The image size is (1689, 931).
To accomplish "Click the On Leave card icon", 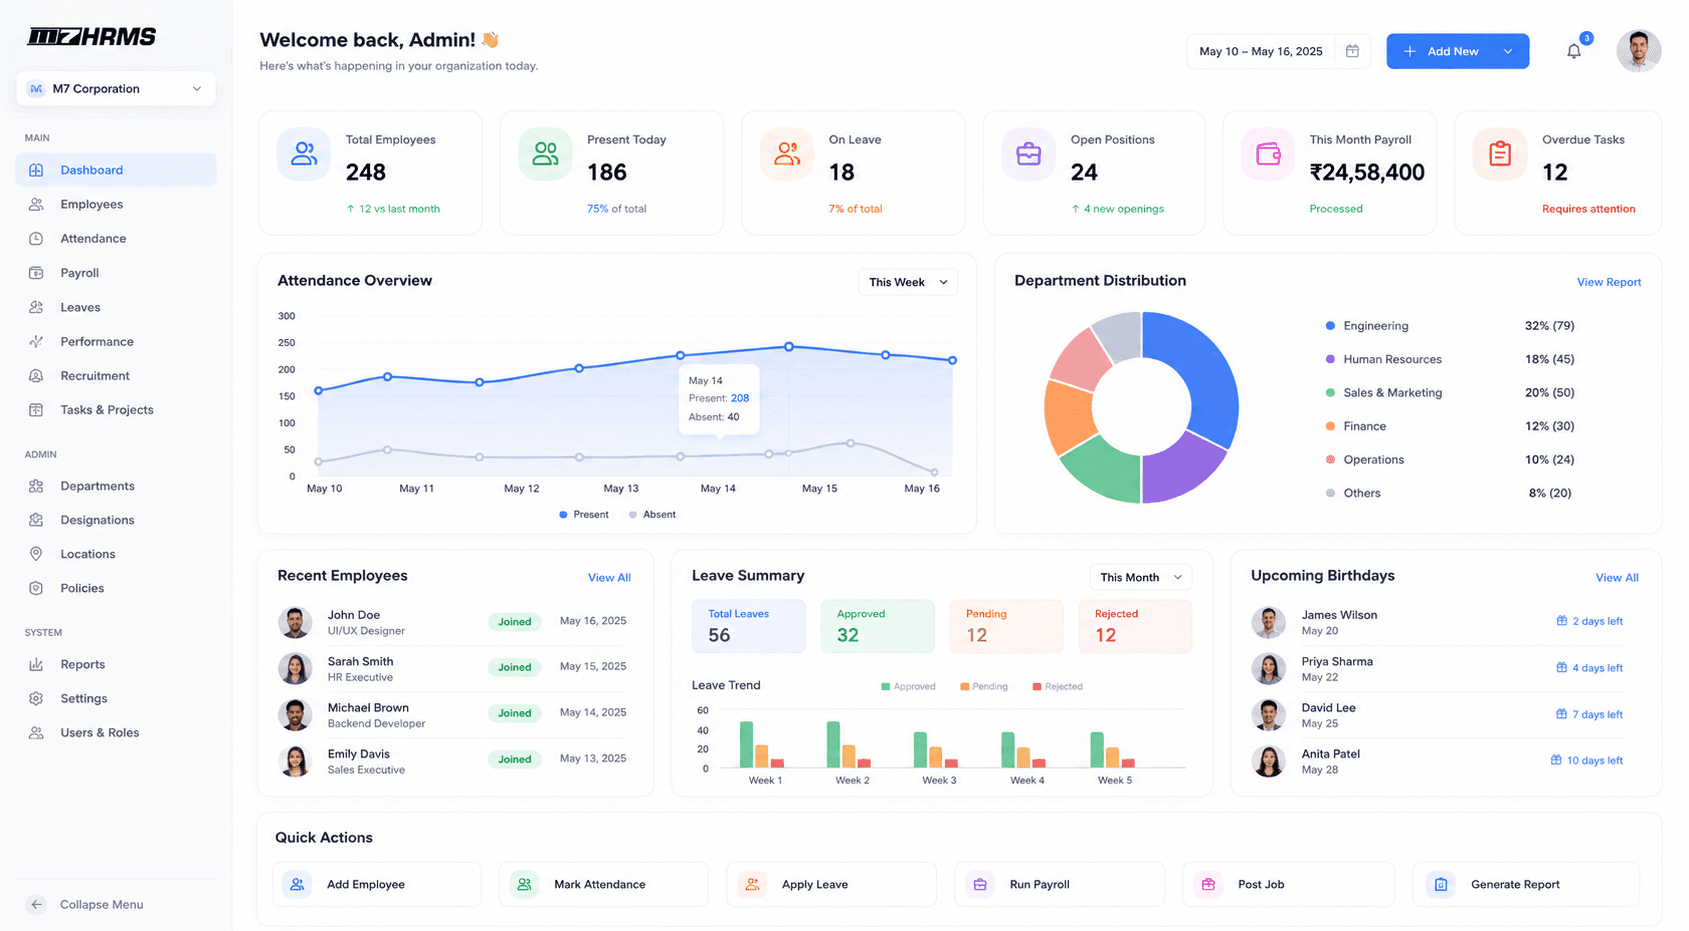I will coord(787,154).
